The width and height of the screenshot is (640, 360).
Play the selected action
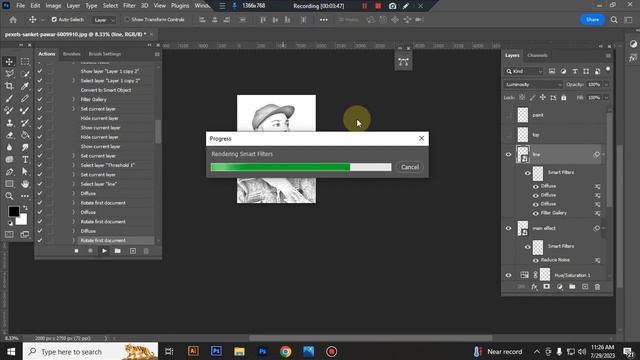[104, 251]
